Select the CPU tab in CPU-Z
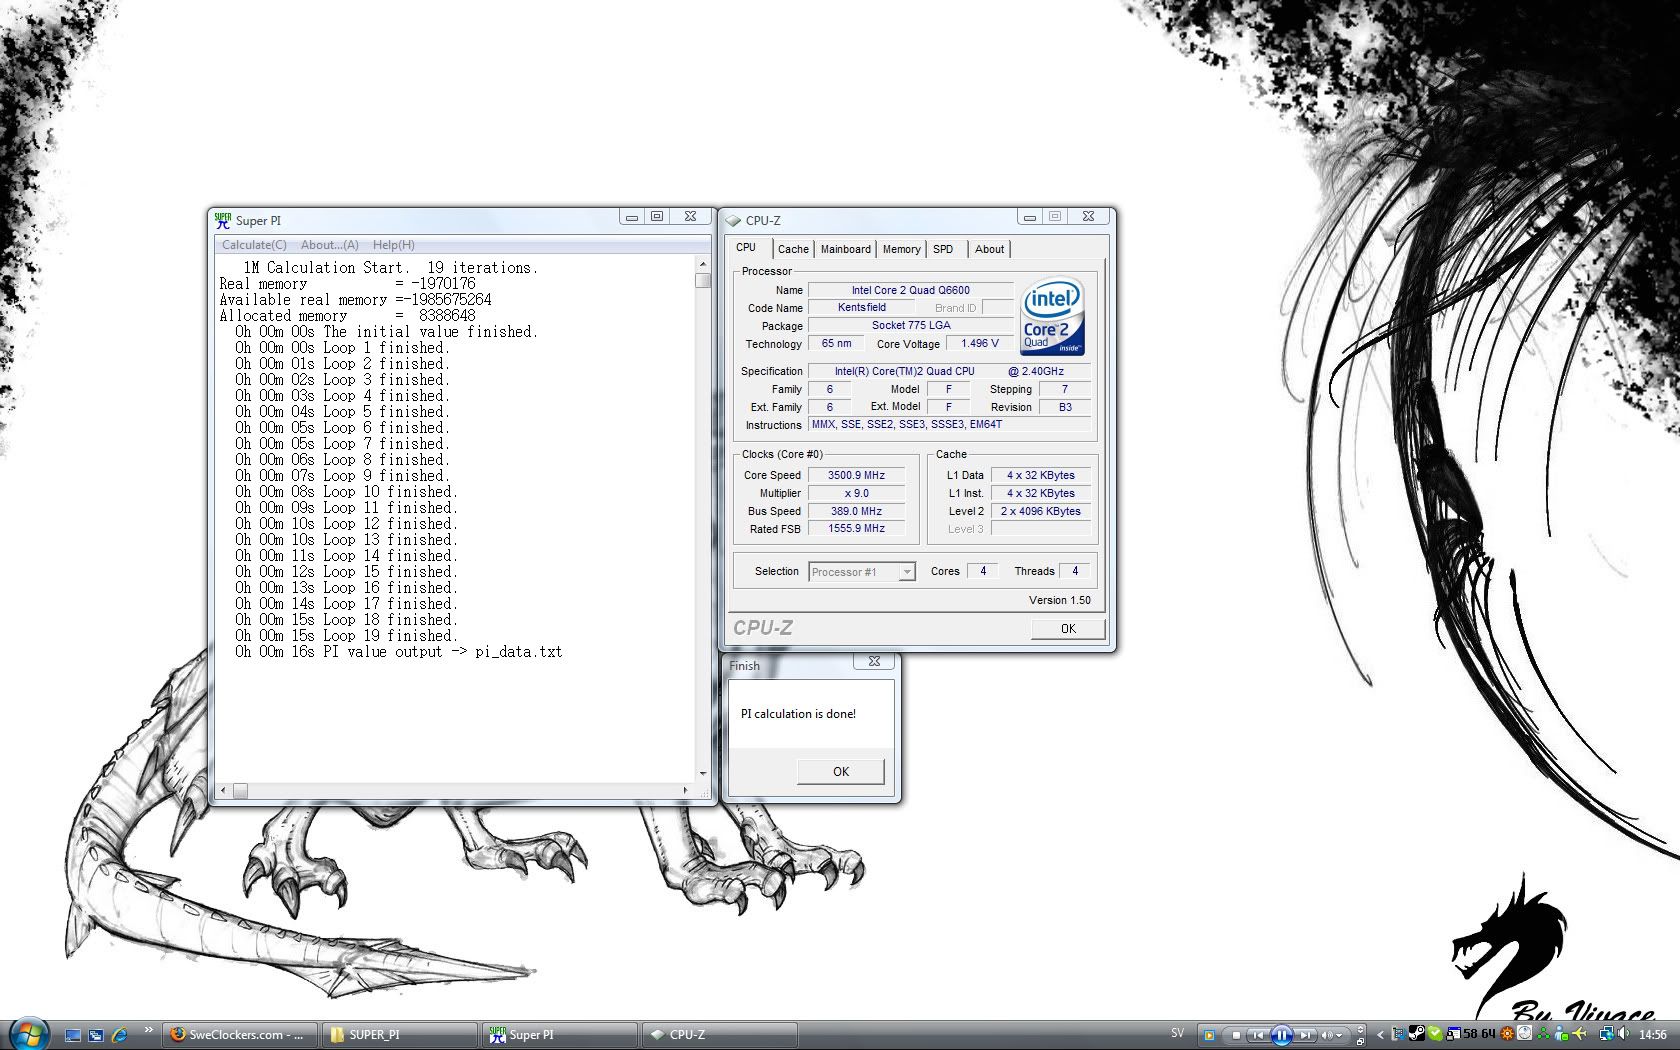1680x1050 pixels. coord(746,247)
